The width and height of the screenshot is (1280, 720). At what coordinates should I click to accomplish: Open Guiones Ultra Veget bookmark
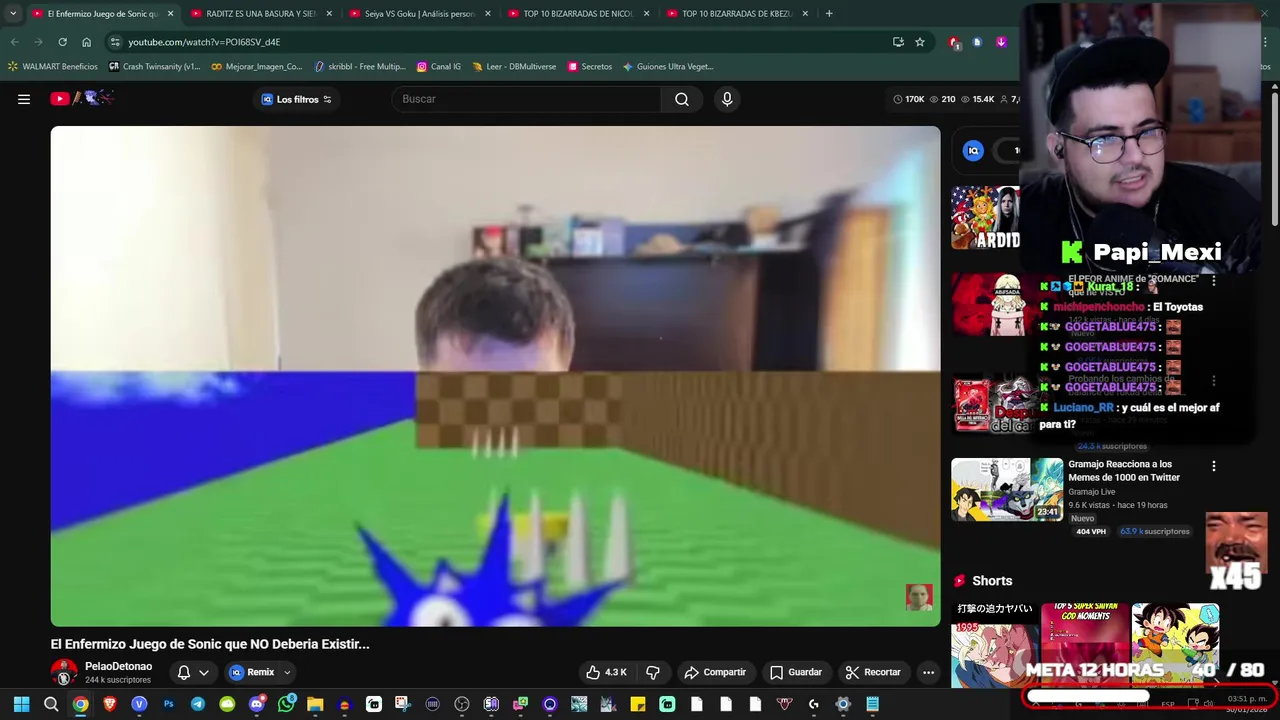click(x=668, y=67)
